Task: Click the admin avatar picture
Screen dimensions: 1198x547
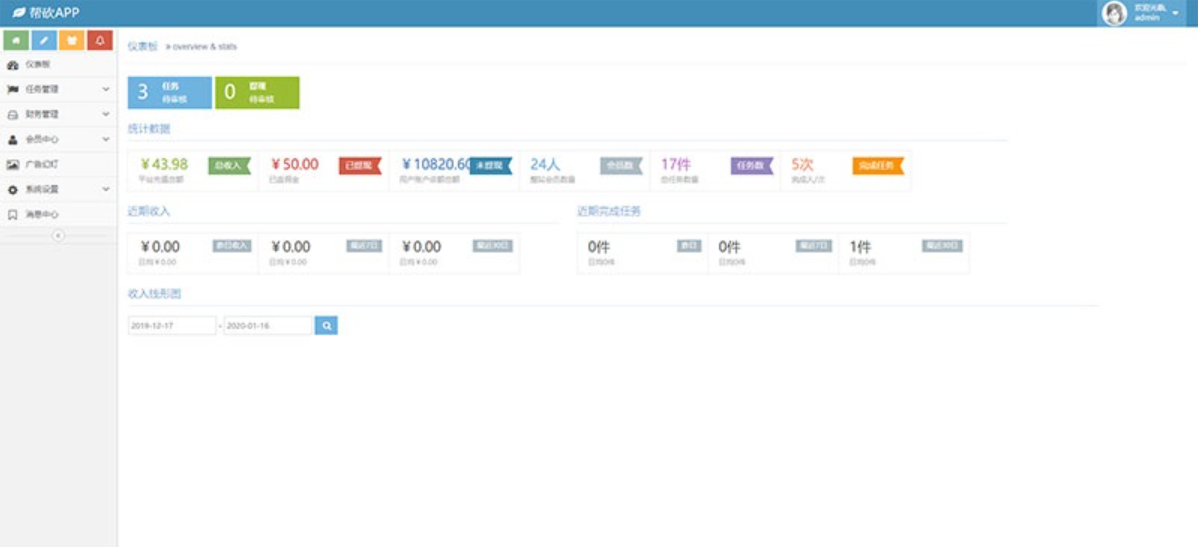Action: click(x=1115, y=13)
